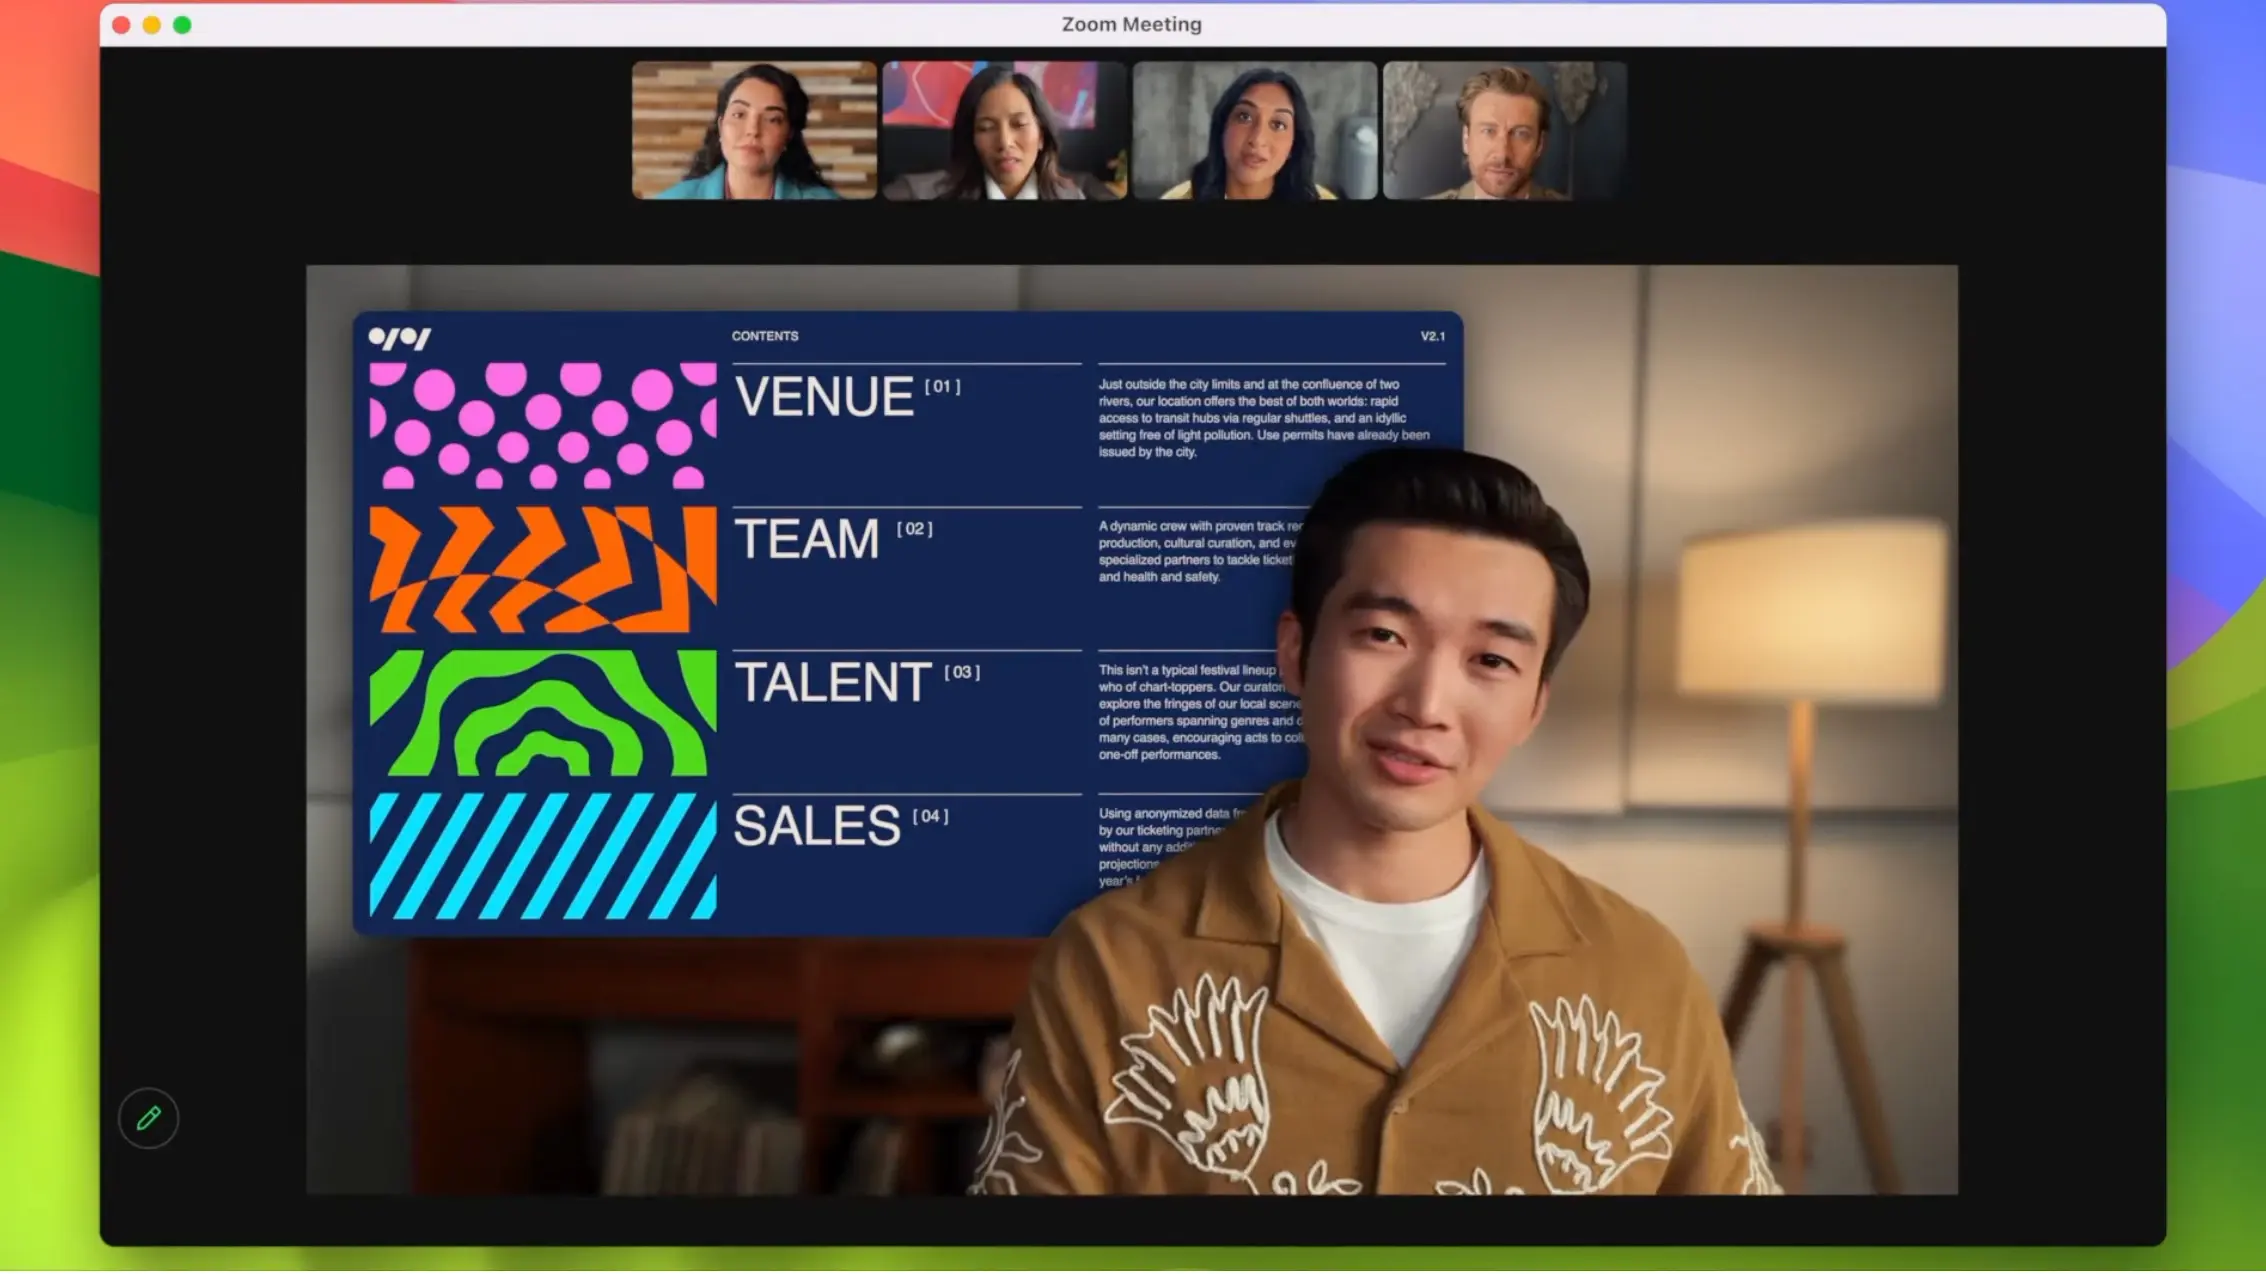Click the [02] number beside TEAM
The height and width of the screenshot is (1274, 2266).
point(914,529)
